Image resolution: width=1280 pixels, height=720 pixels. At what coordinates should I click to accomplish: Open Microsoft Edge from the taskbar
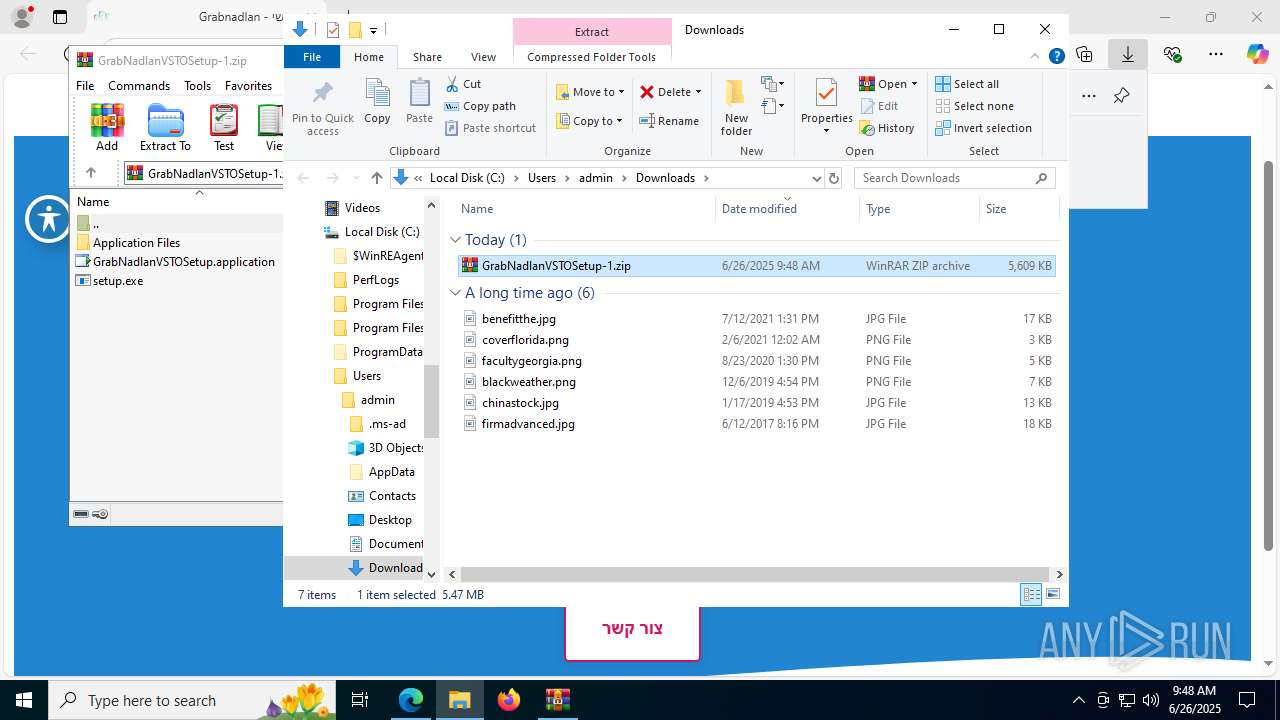[411, 700]
